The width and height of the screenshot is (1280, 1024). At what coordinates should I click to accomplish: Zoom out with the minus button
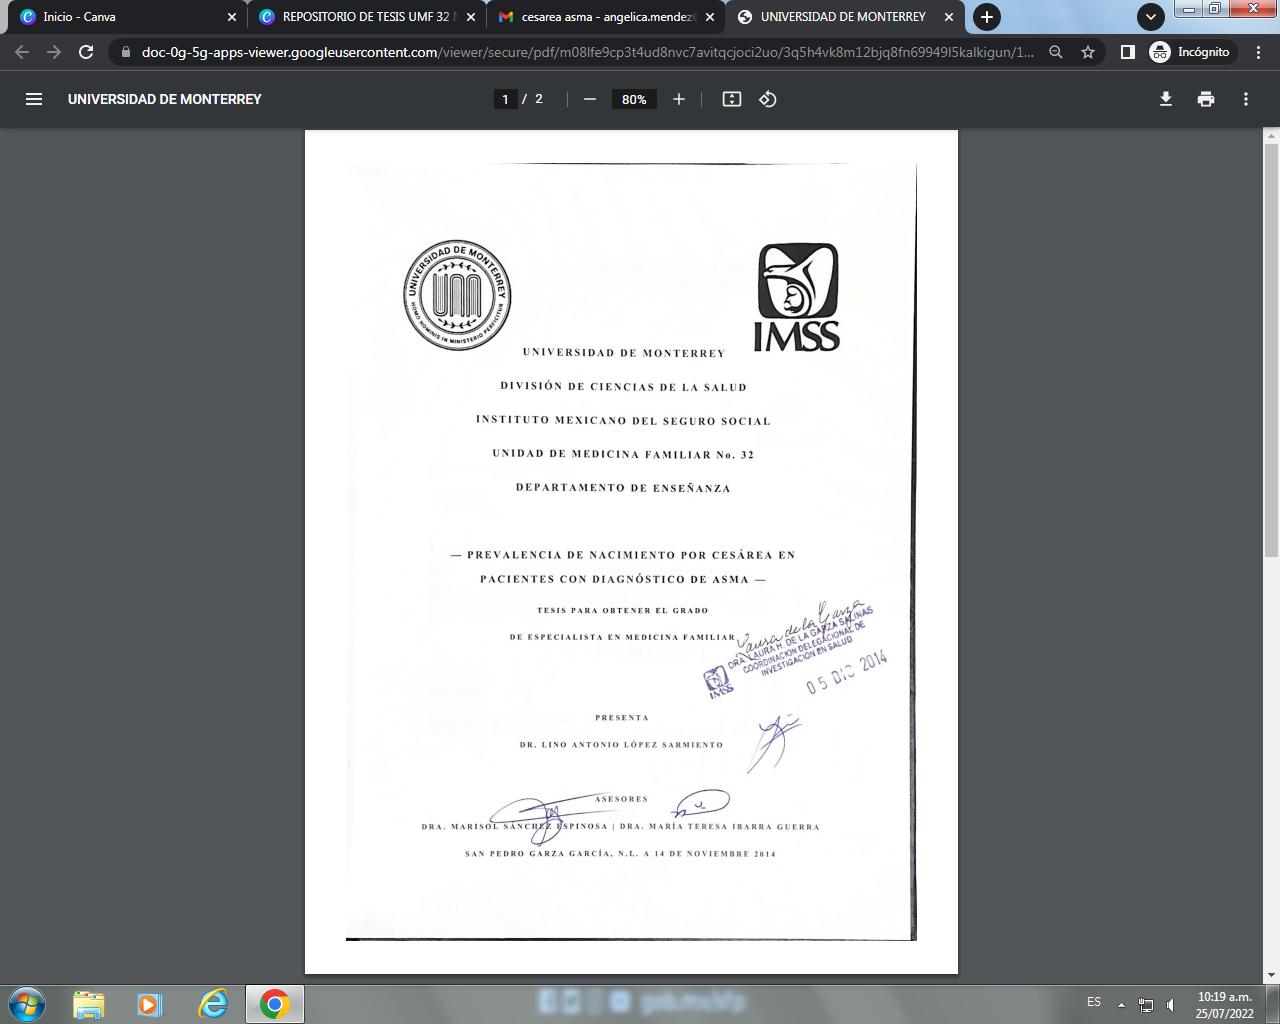pyautogui.click(x=590, y=99)
